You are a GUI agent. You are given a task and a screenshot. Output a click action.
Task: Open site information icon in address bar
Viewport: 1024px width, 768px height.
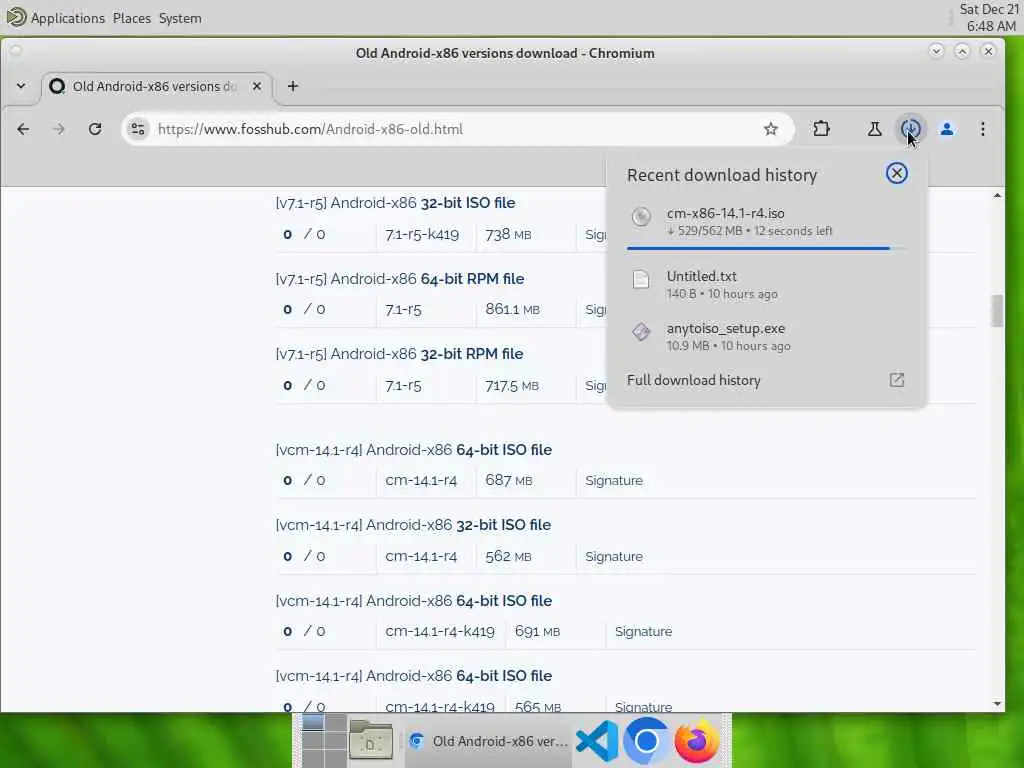click(137, 129)
